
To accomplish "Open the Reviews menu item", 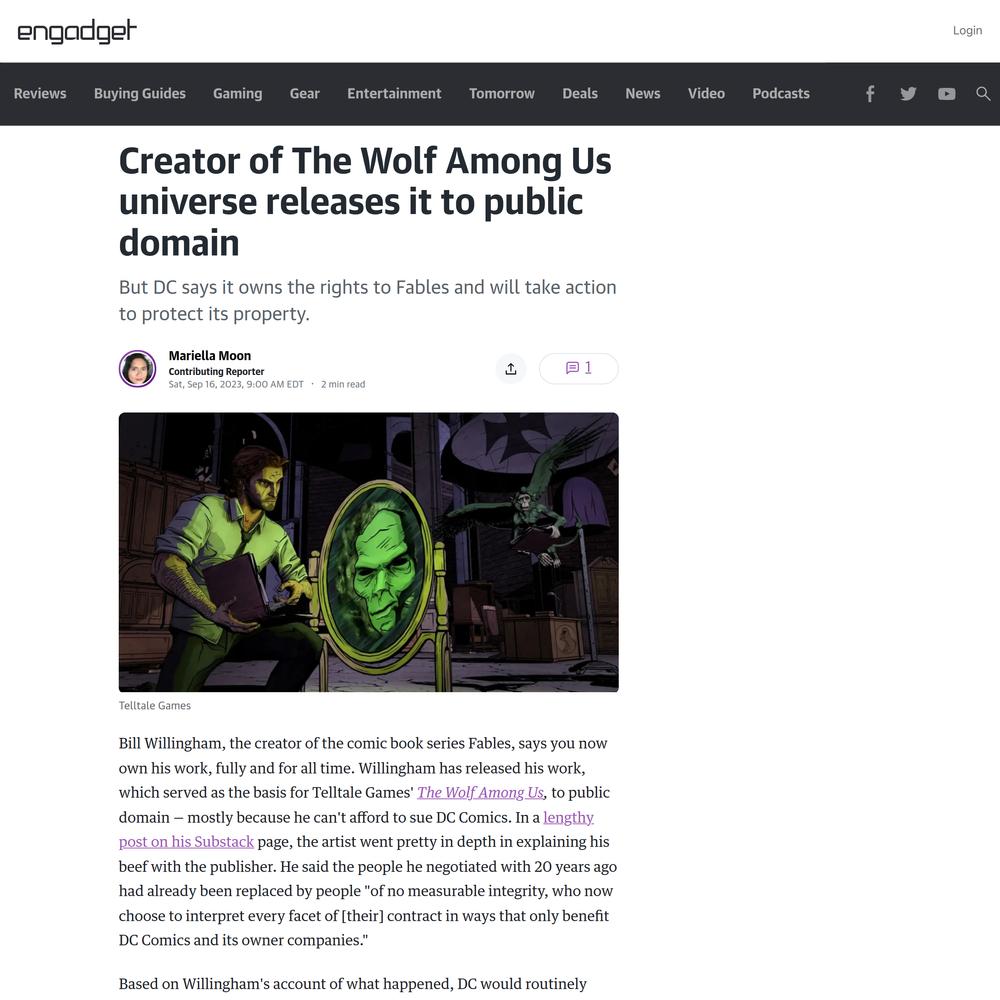I will pos(40,94).
